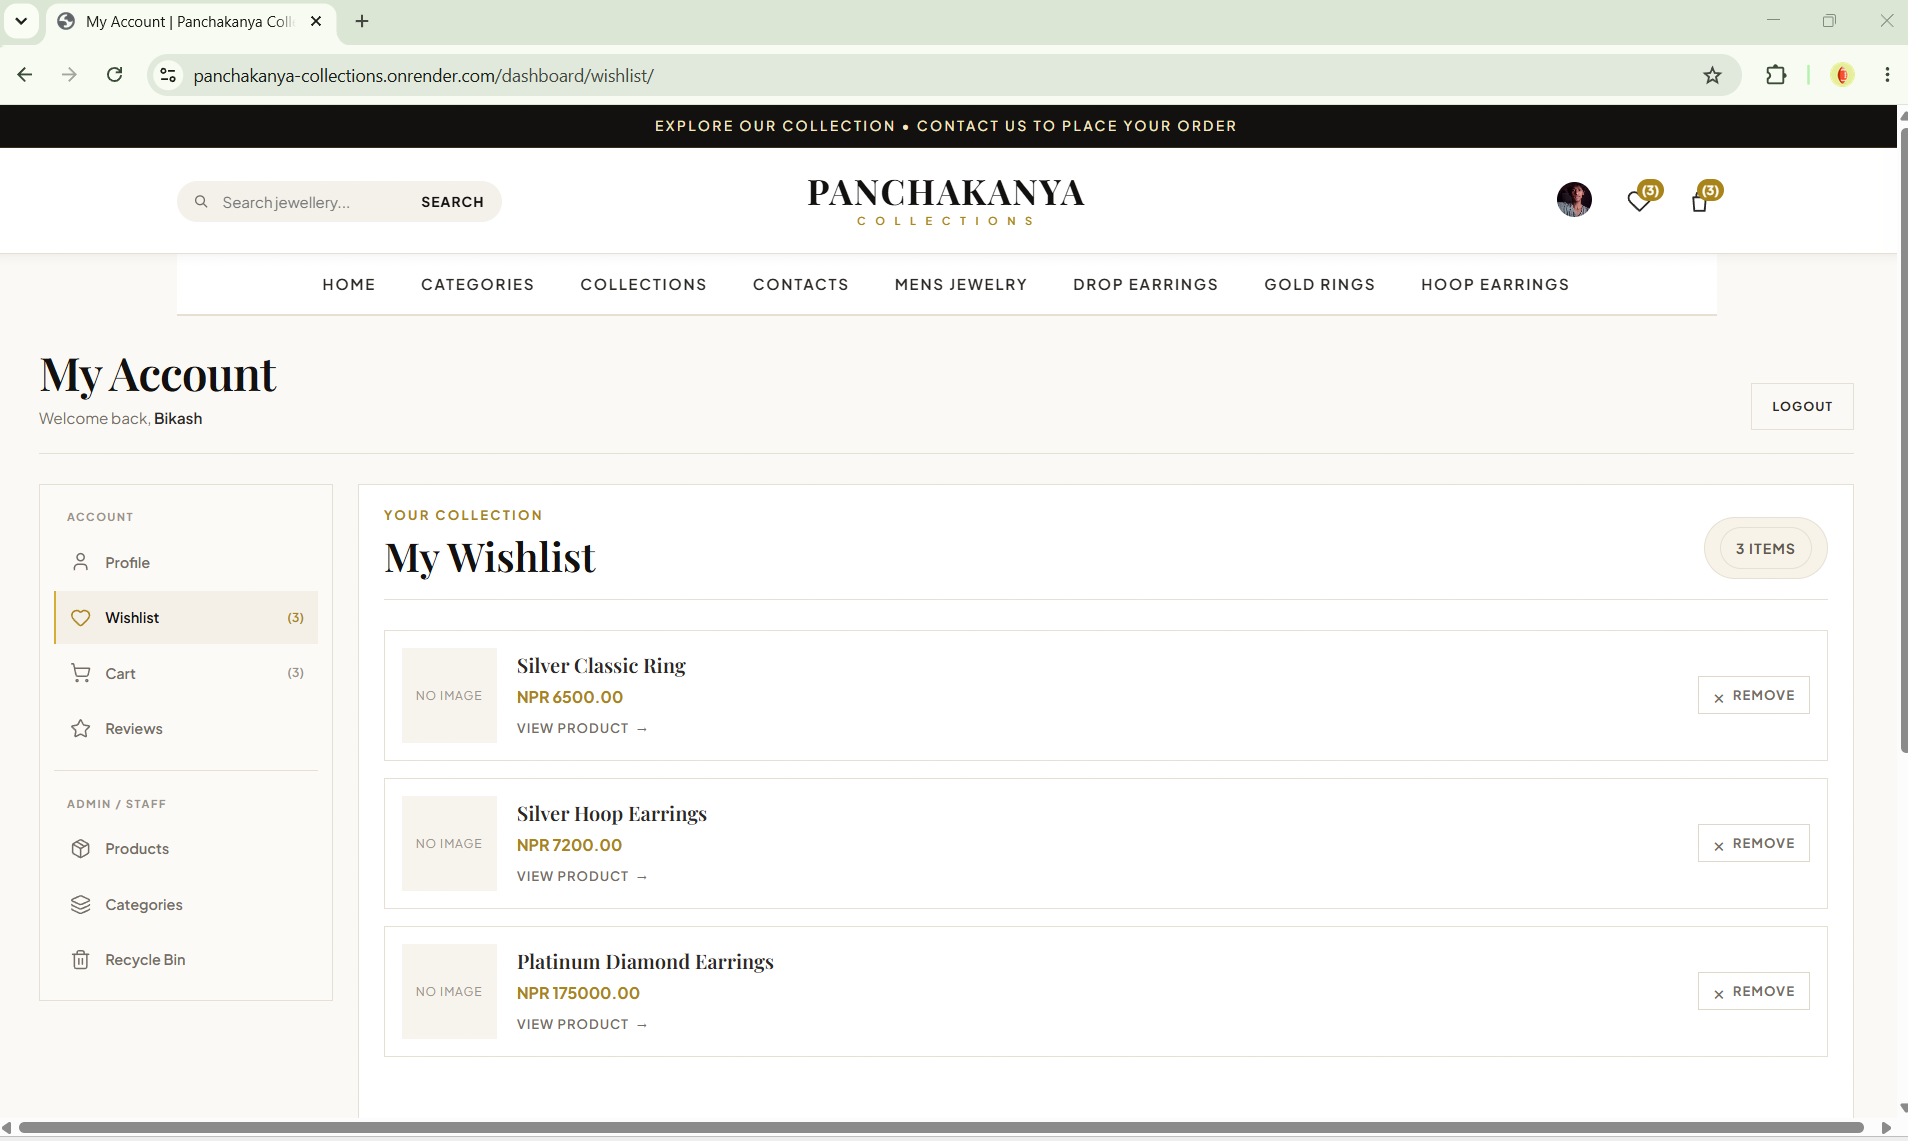This screenshot has width=1908, height=1141.
Task: Click the Wishlist heart icon in sidebar
Action: (x=81, y=618)
